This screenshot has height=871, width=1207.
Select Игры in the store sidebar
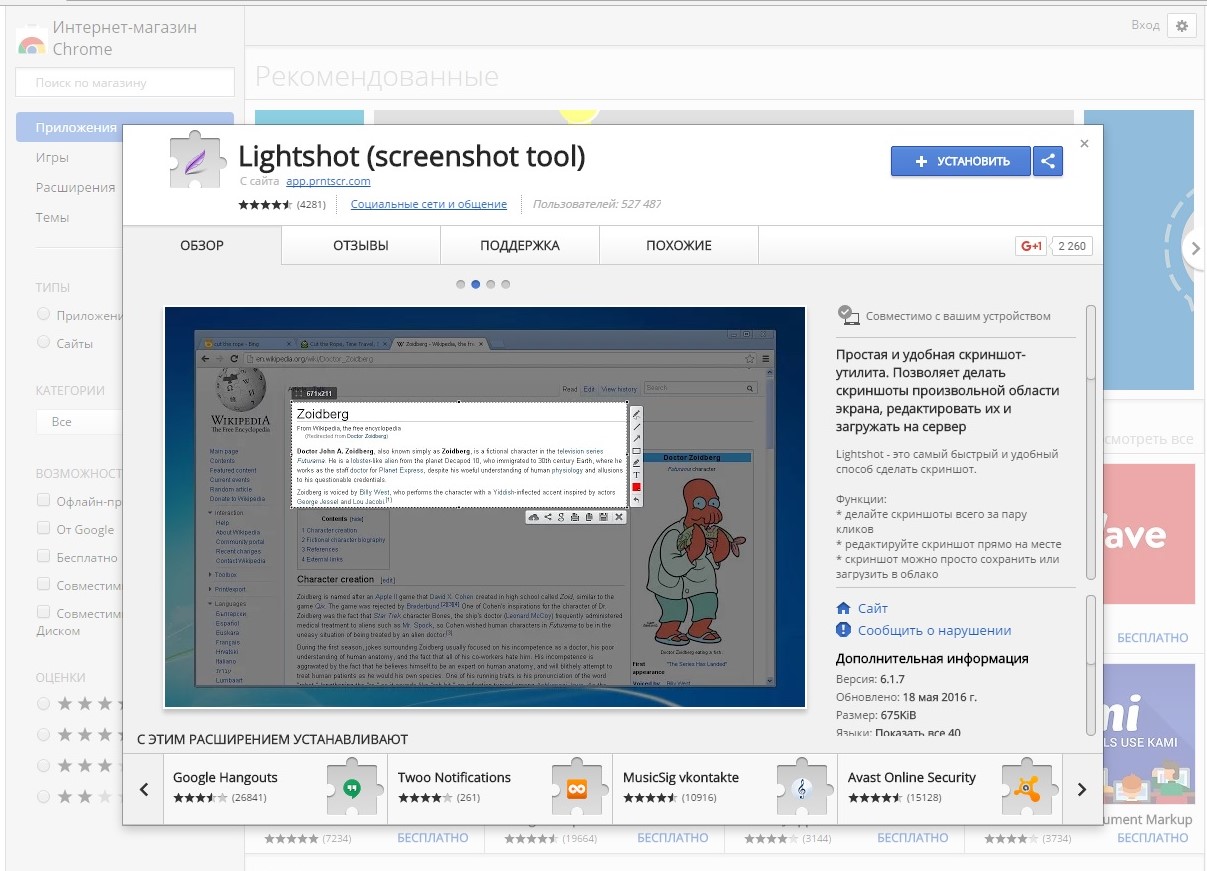(x=52, y=157)
